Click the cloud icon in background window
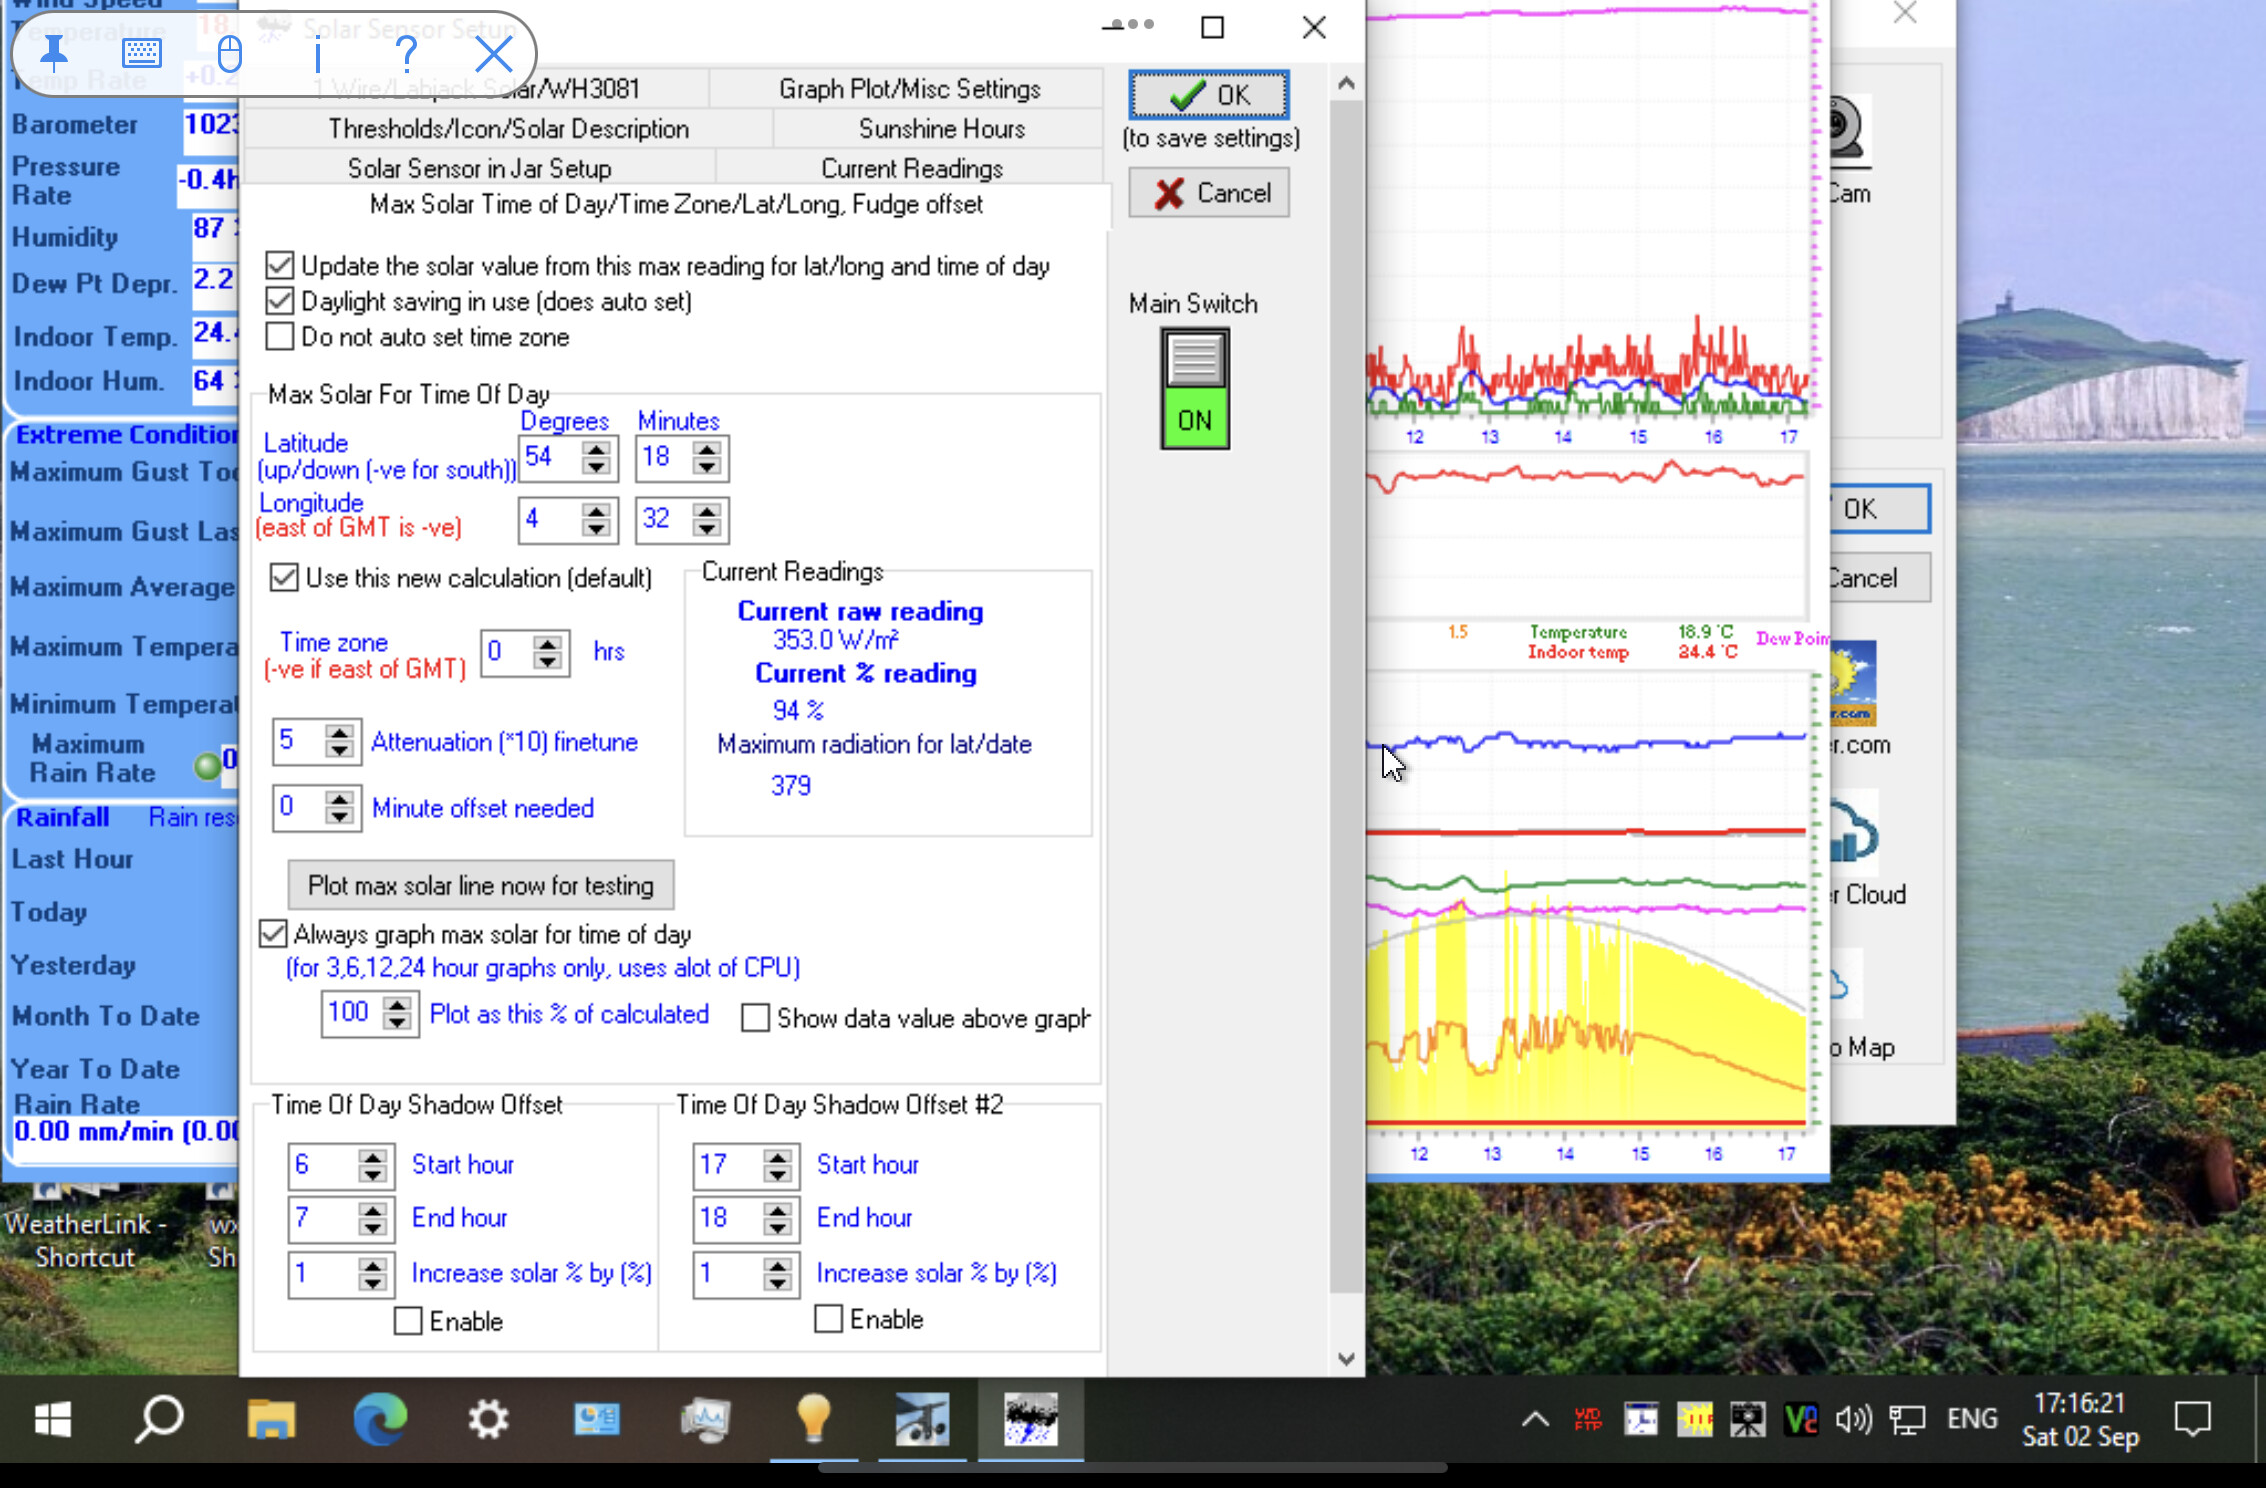The width and height of the screenshot is (2266, 1488). pyautogui.click(x=1853, y=832)
